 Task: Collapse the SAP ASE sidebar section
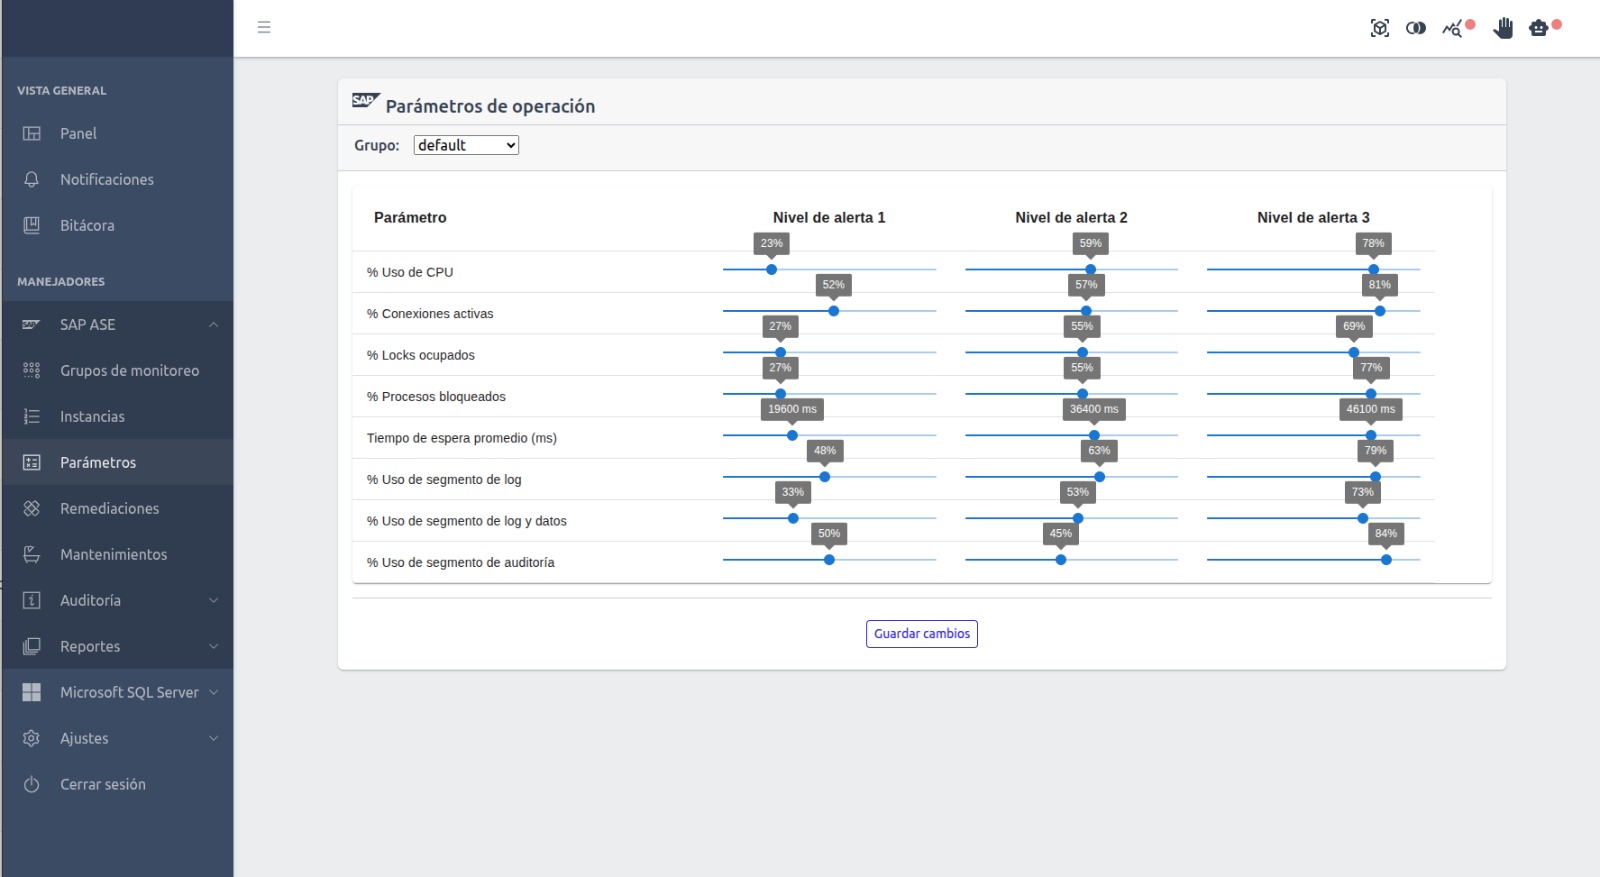coord(213,325)
